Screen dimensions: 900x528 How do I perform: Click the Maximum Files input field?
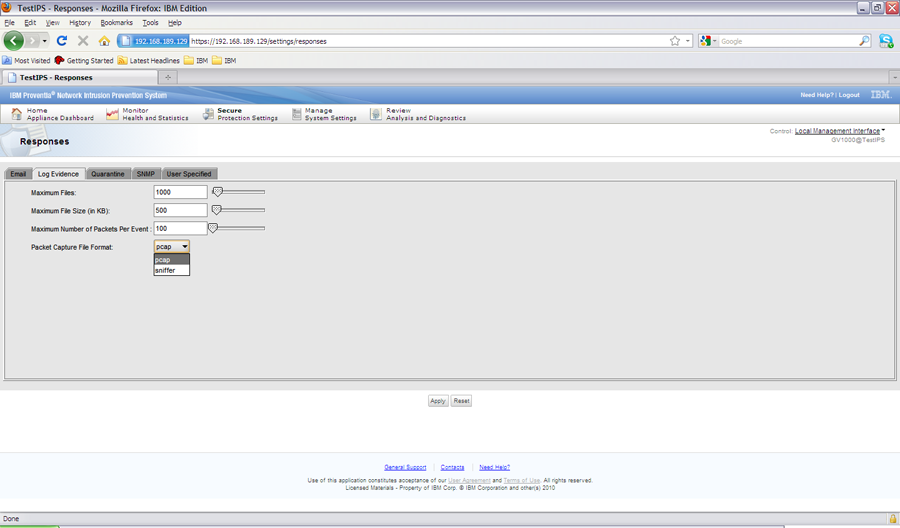point(180,192)
